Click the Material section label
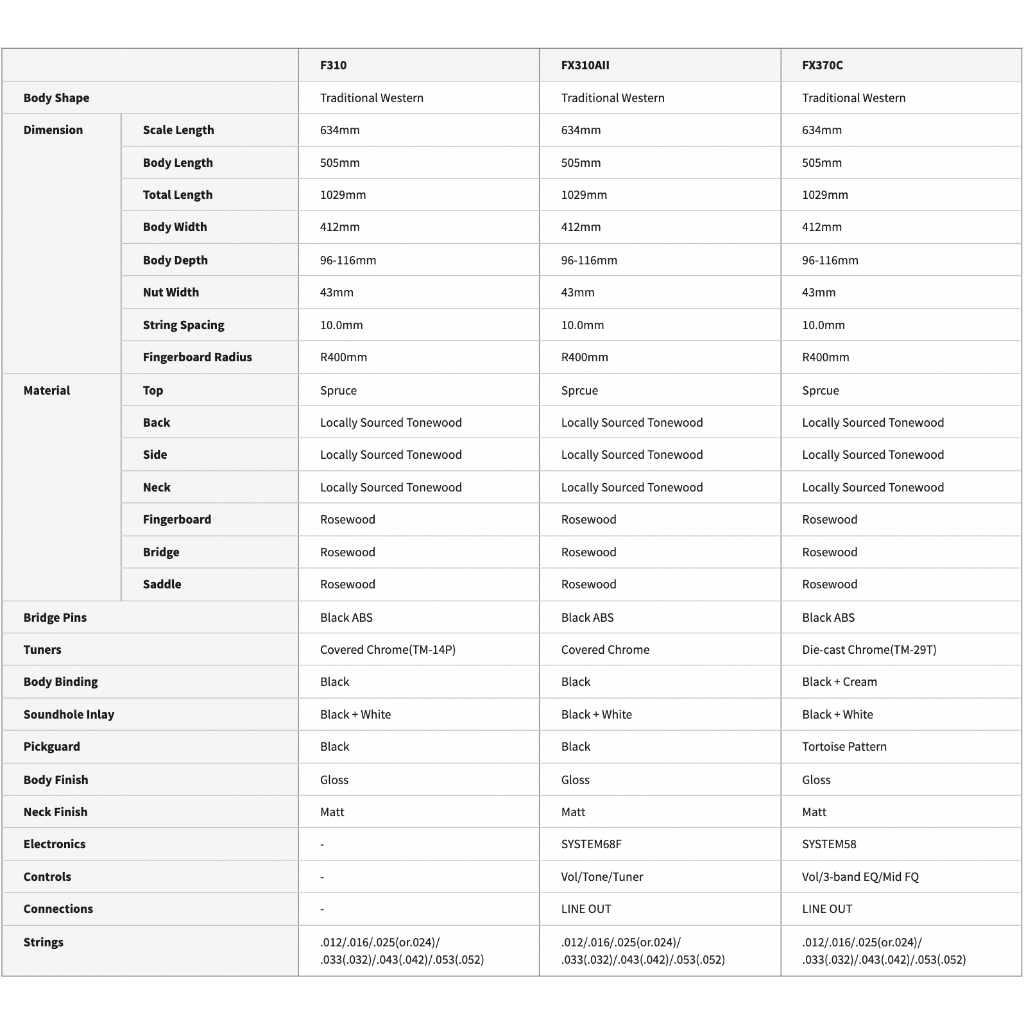Viewport: 1024px width, 1024px height. coord(47,390)
